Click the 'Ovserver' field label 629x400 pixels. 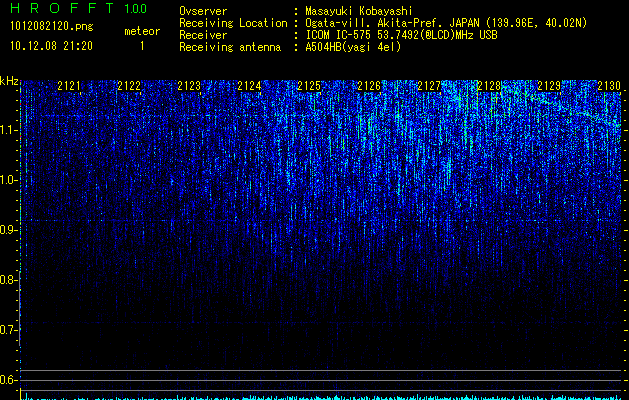pos(203,11)
